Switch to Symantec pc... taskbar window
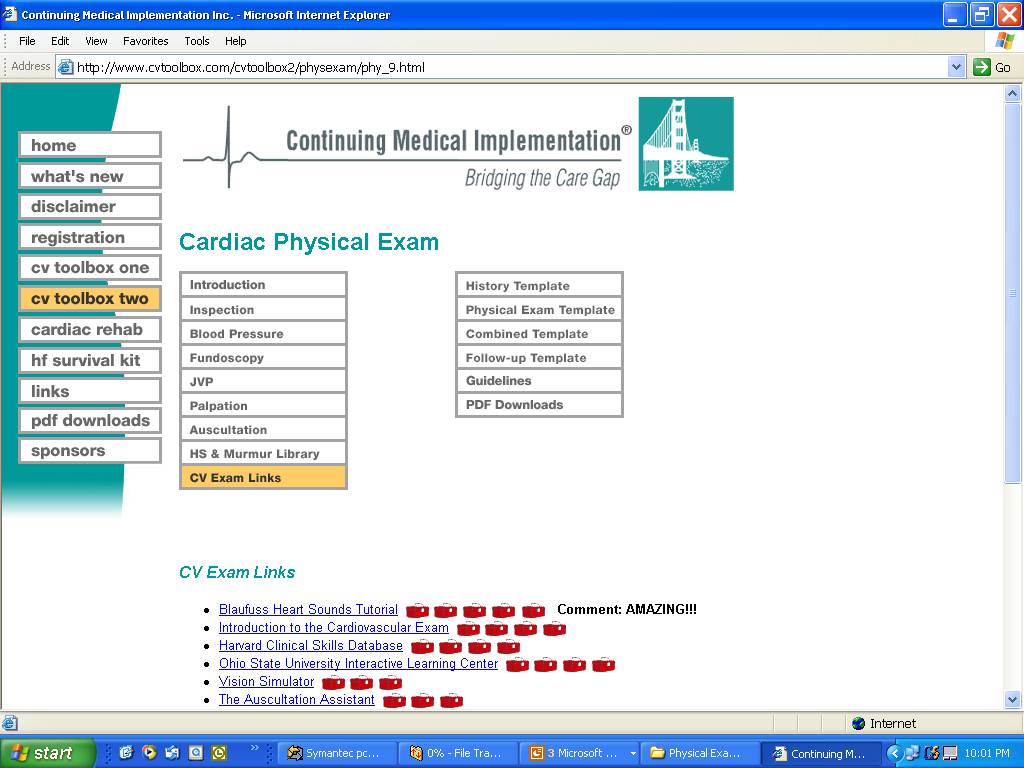Viewport: 1024px width, 768px height. tap(338, 753)
